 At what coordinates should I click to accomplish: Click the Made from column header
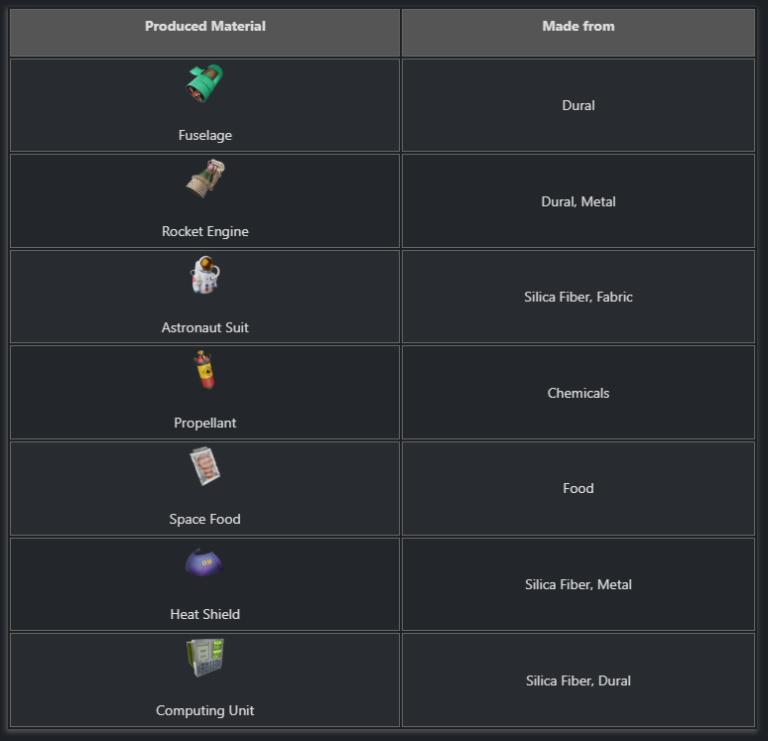[578, 26]
